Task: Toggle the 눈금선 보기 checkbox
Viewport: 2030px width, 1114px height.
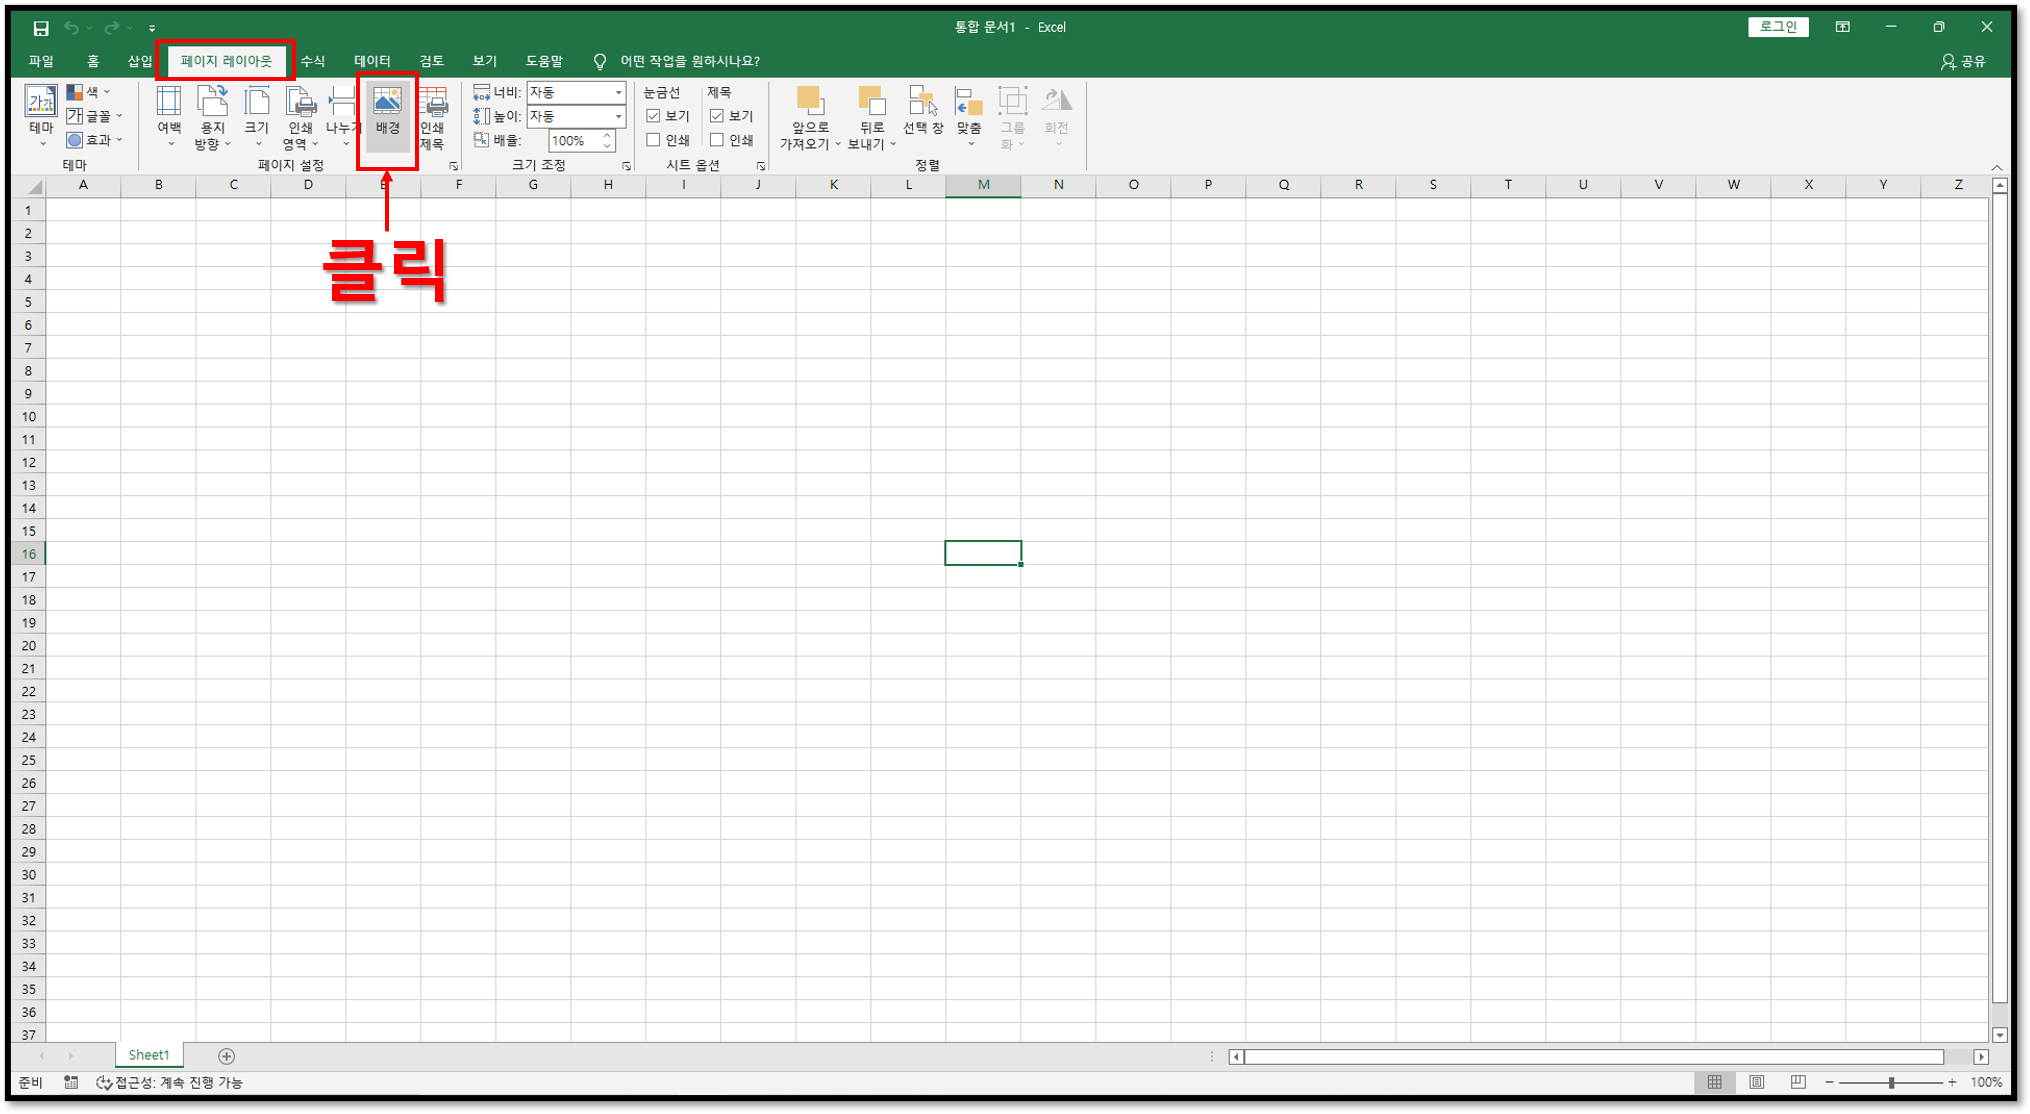Action: pyautogui.click(x=654, y=116)
